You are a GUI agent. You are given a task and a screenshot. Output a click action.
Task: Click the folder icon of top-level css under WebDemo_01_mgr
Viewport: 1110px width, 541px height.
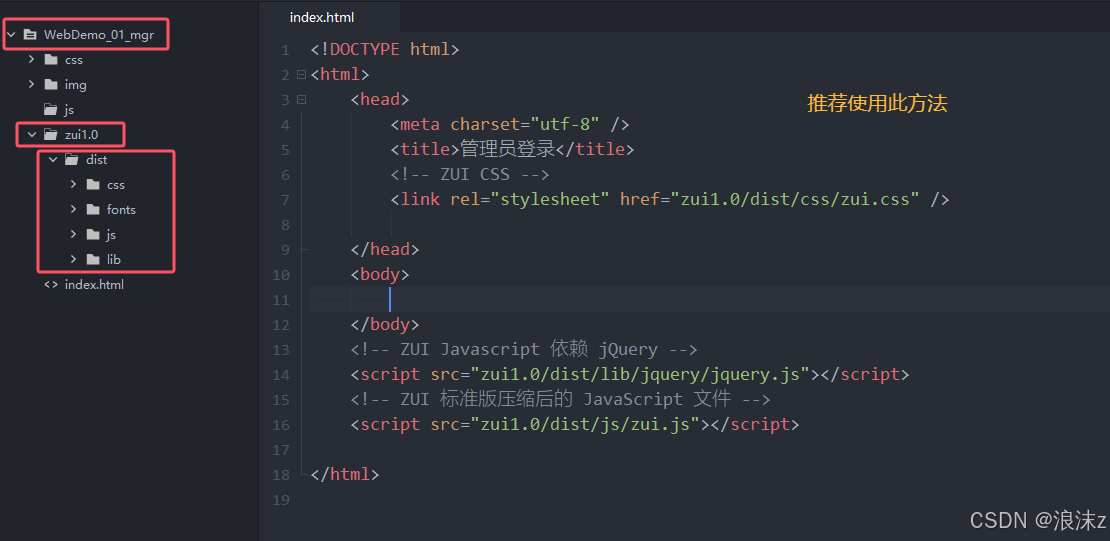50,59
